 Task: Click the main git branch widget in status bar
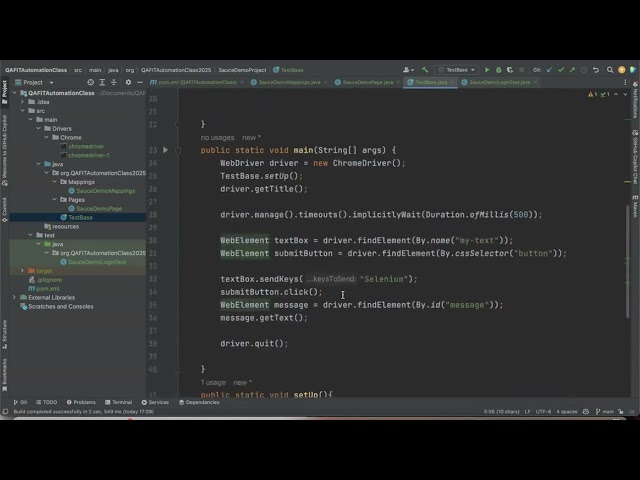pyautogui.click(x=605, y=412)
